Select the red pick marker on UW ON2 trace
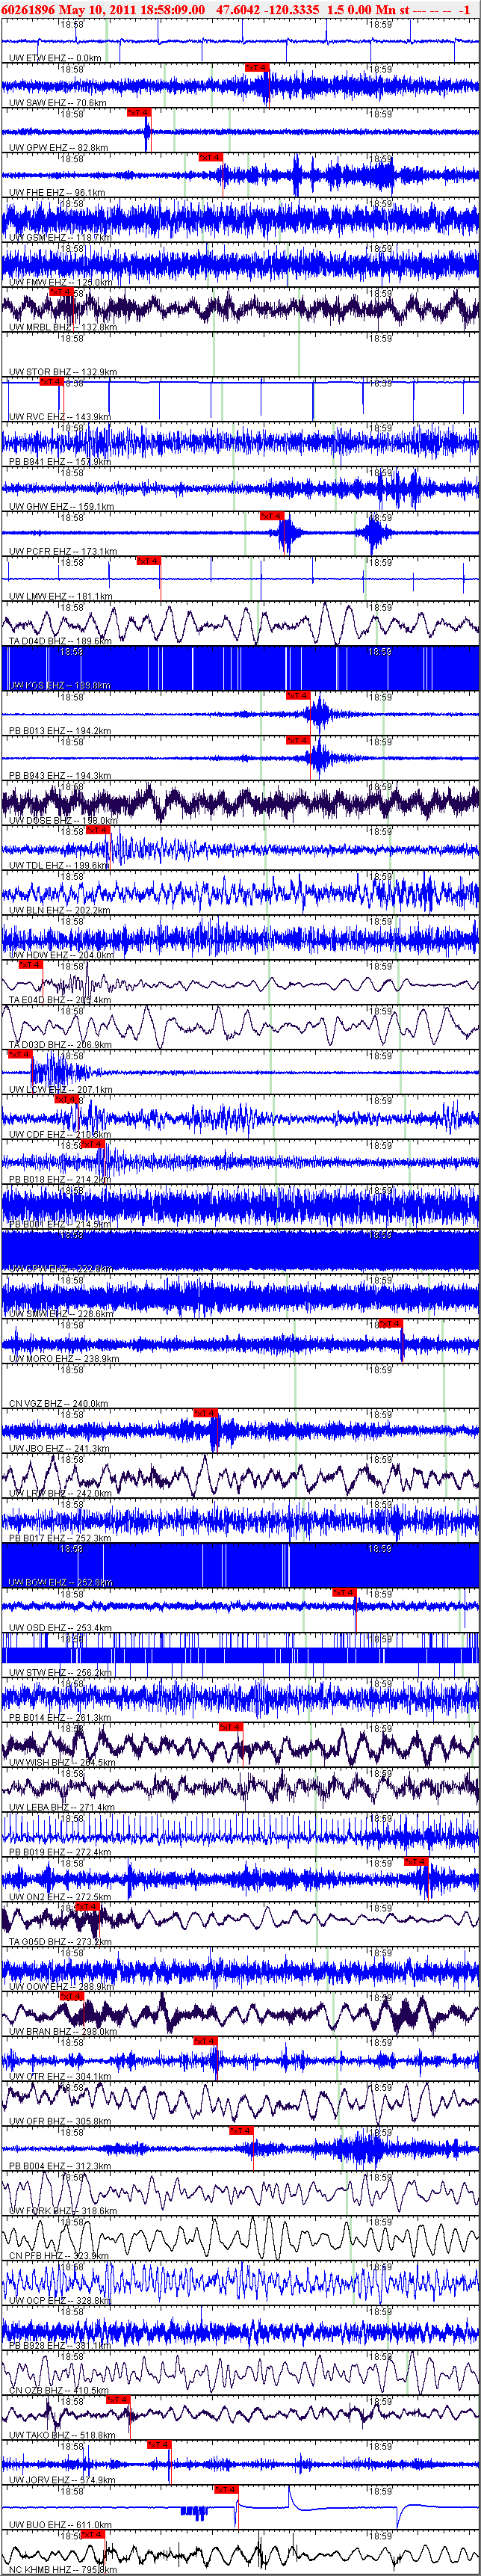This screenshot has height=2576, width=481. [416, 1861]
